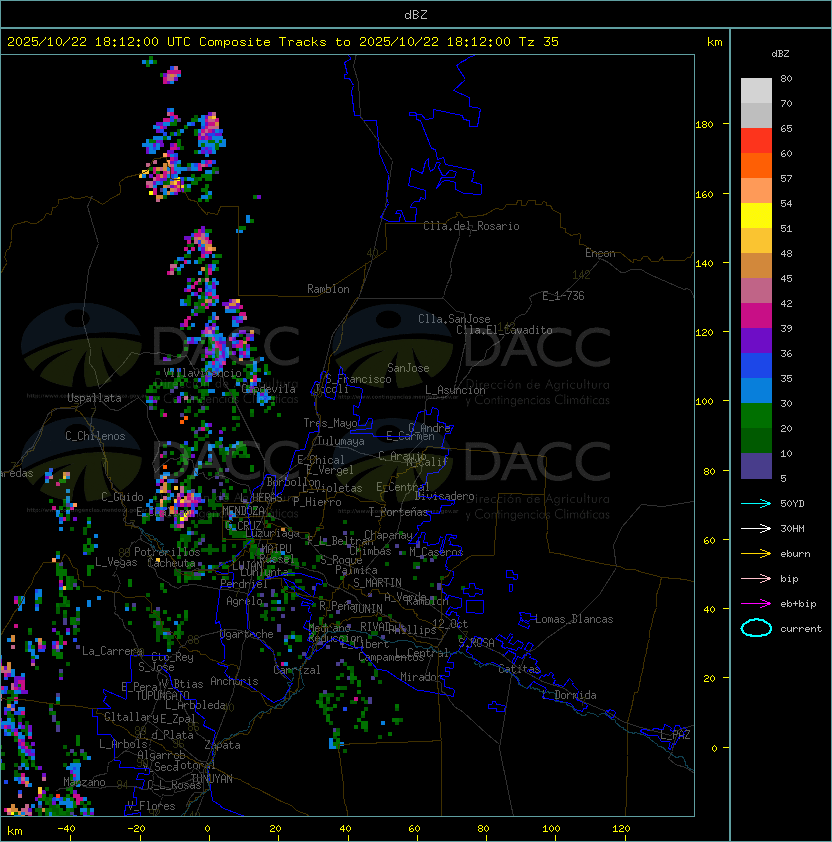Screen dimensions: 832x842
Task: Click the Ugarteche map label
Action: coord(247,634)
